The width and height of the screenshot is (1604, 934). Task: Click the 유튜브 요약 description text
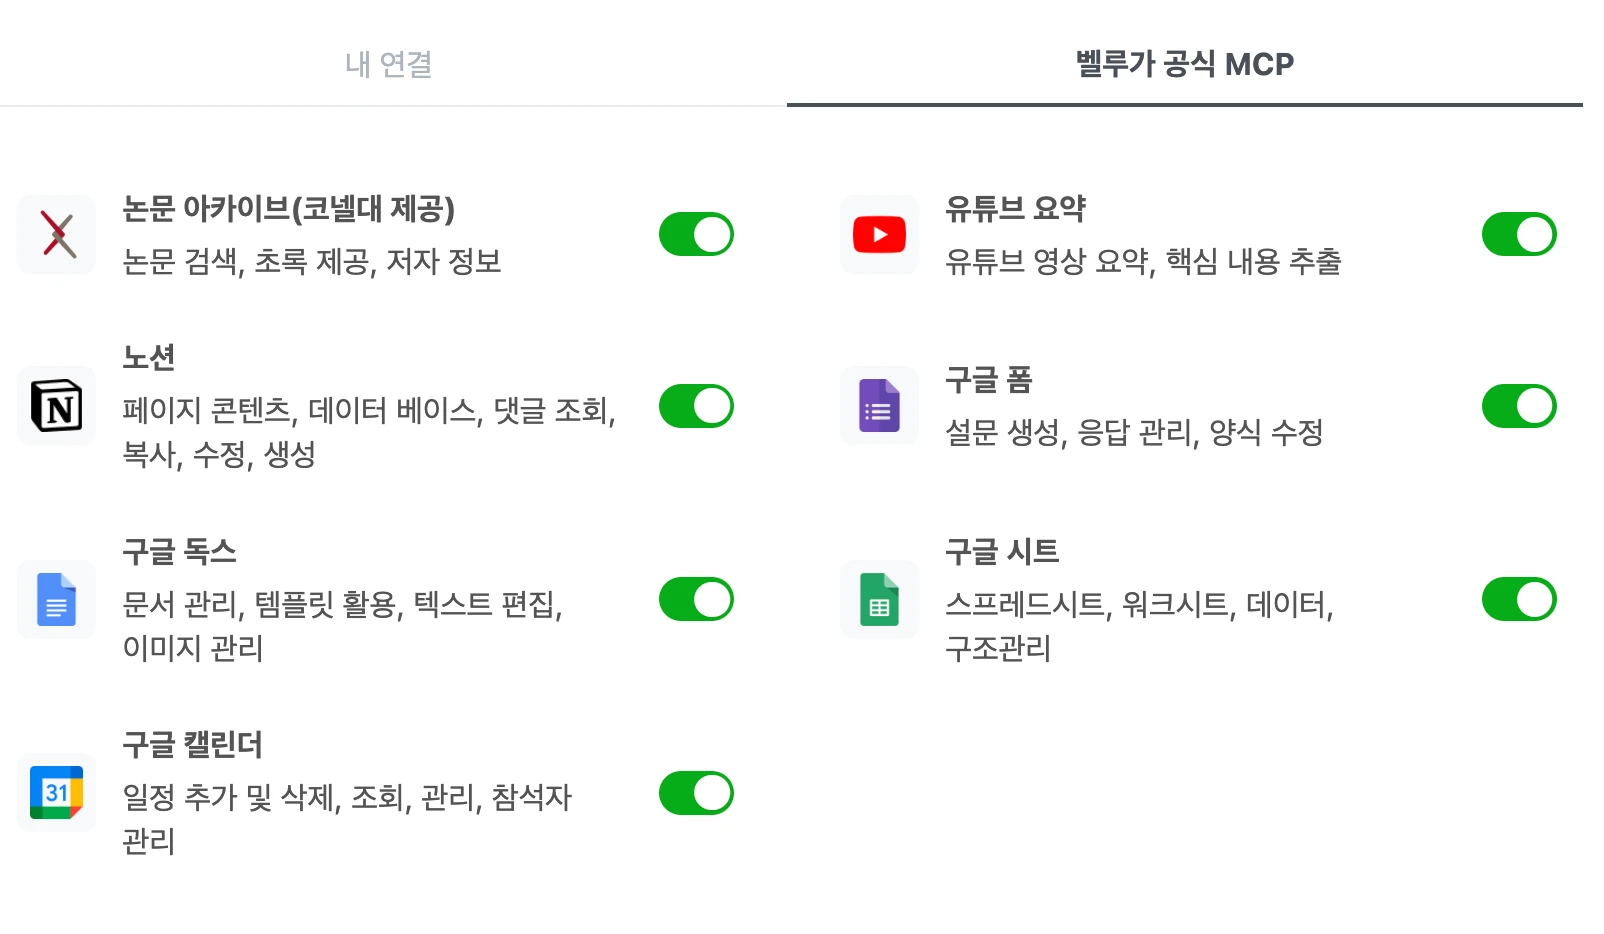tap(1143, 262)
